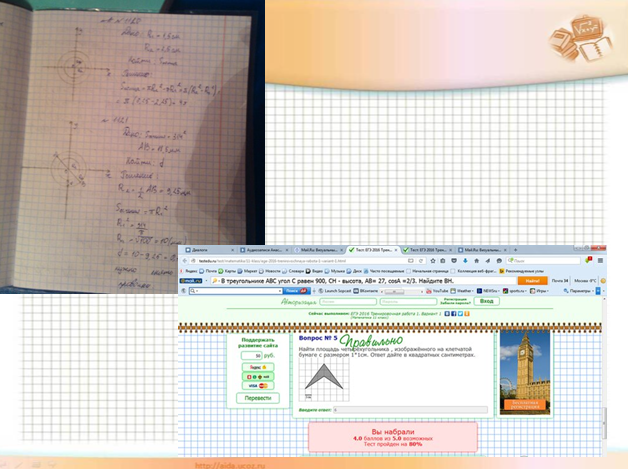Click the YouTube toolbar shortcut
The image size is (628, 469).
click(x=437, y=291)
